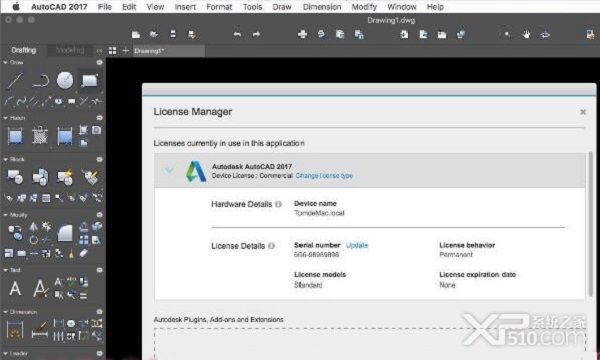Screen dimensions: 600x360
Task: Open Hardware Details info icon
Action: point(279,204)
